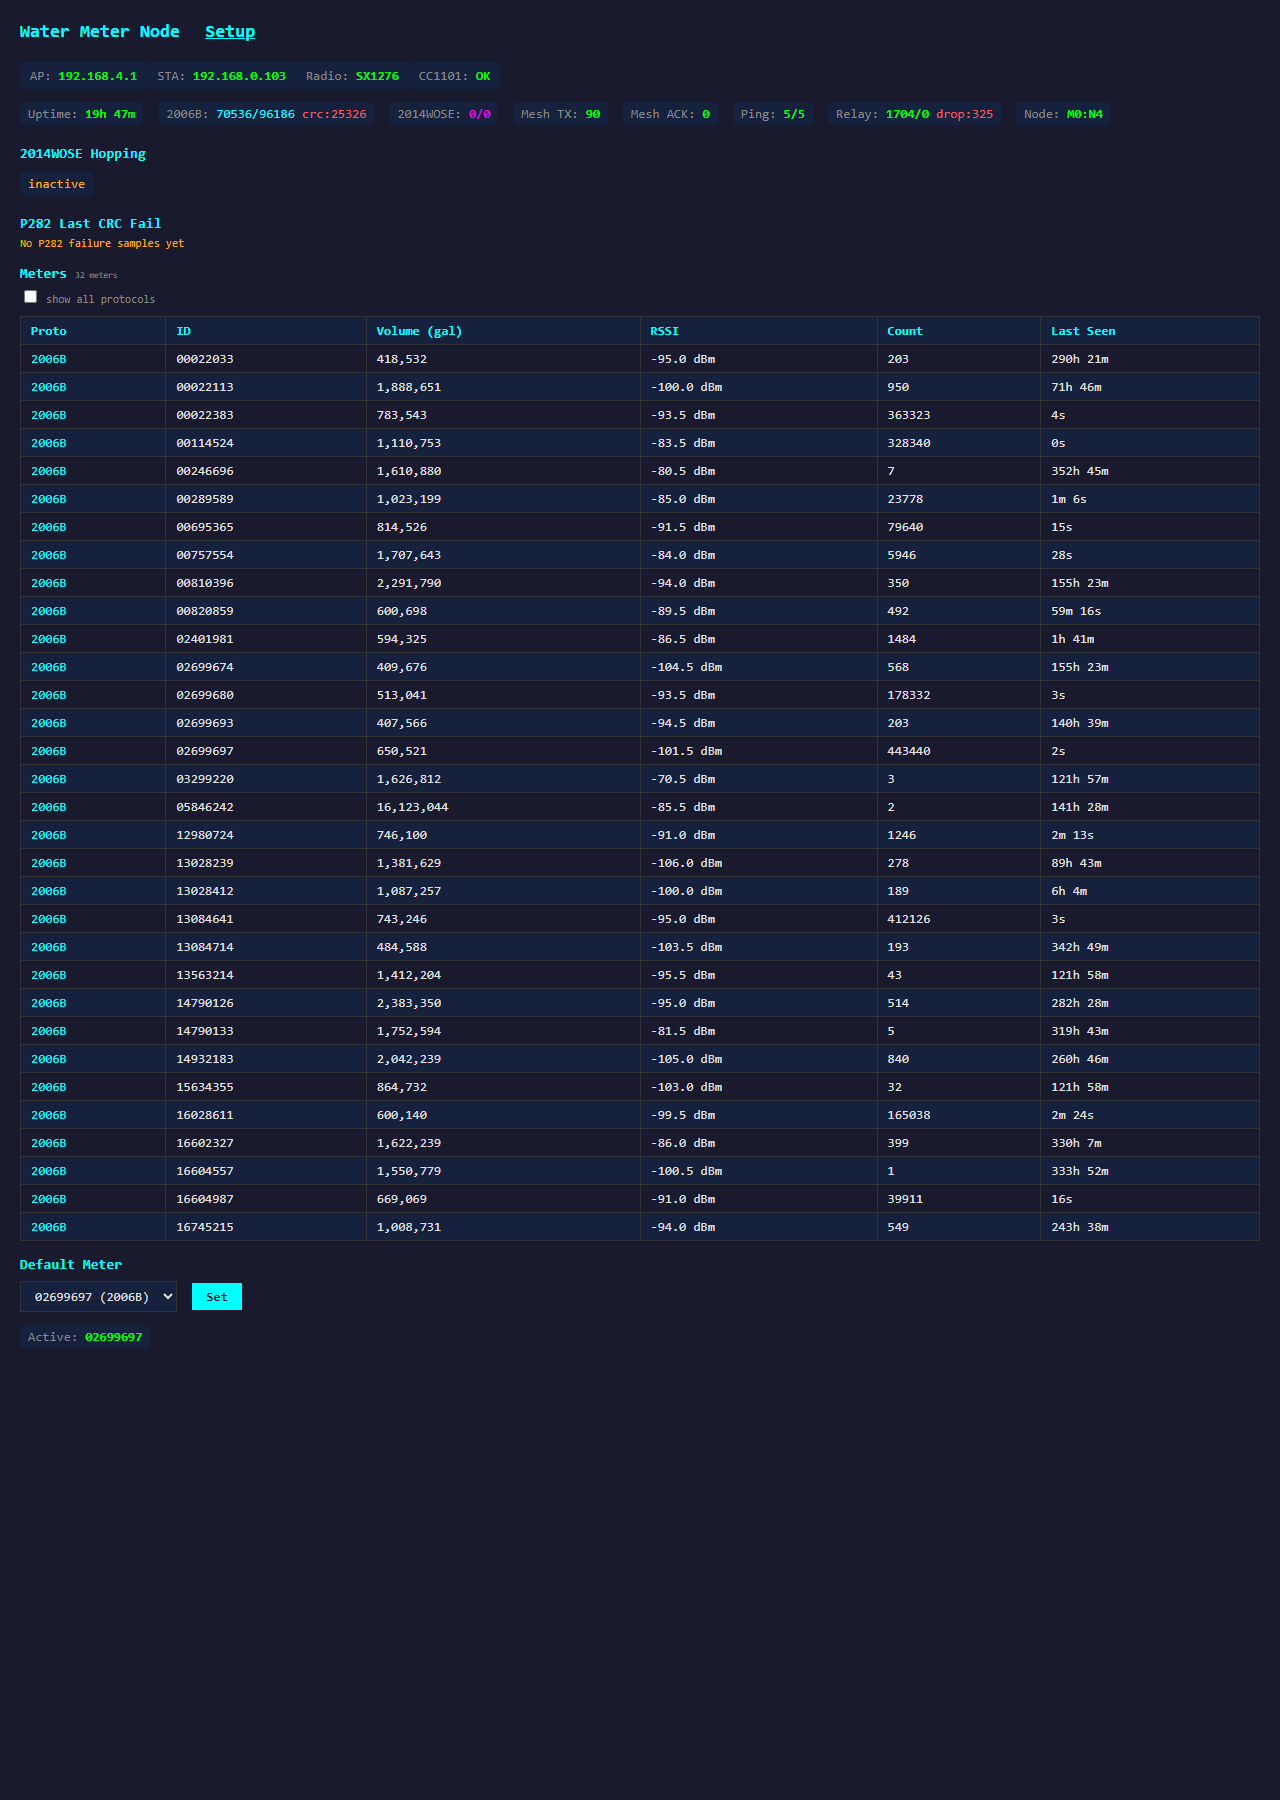Screen dimensions: 1280x1800
Task: Click the AP 192.168.4.1 status badge
Action: point(84,76)
